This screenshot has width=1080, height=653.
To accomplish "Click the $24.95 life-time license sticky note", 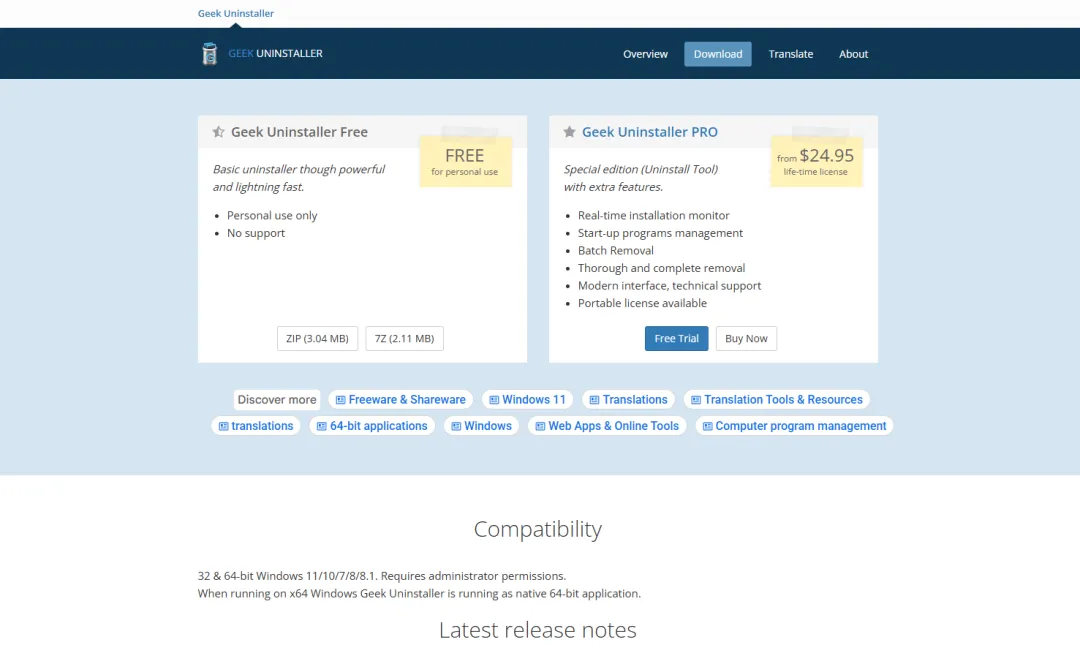I will point(816,160).
